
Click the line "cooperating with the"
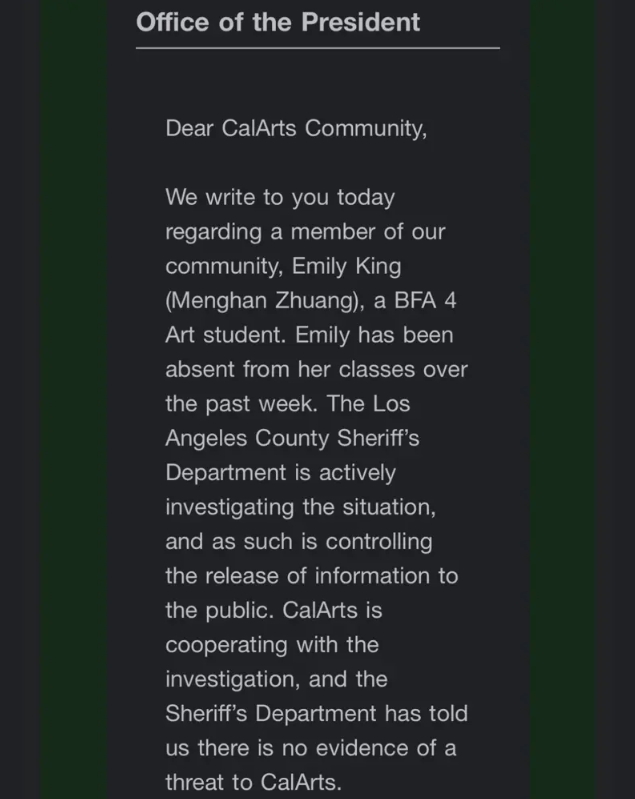pos(271,645)
